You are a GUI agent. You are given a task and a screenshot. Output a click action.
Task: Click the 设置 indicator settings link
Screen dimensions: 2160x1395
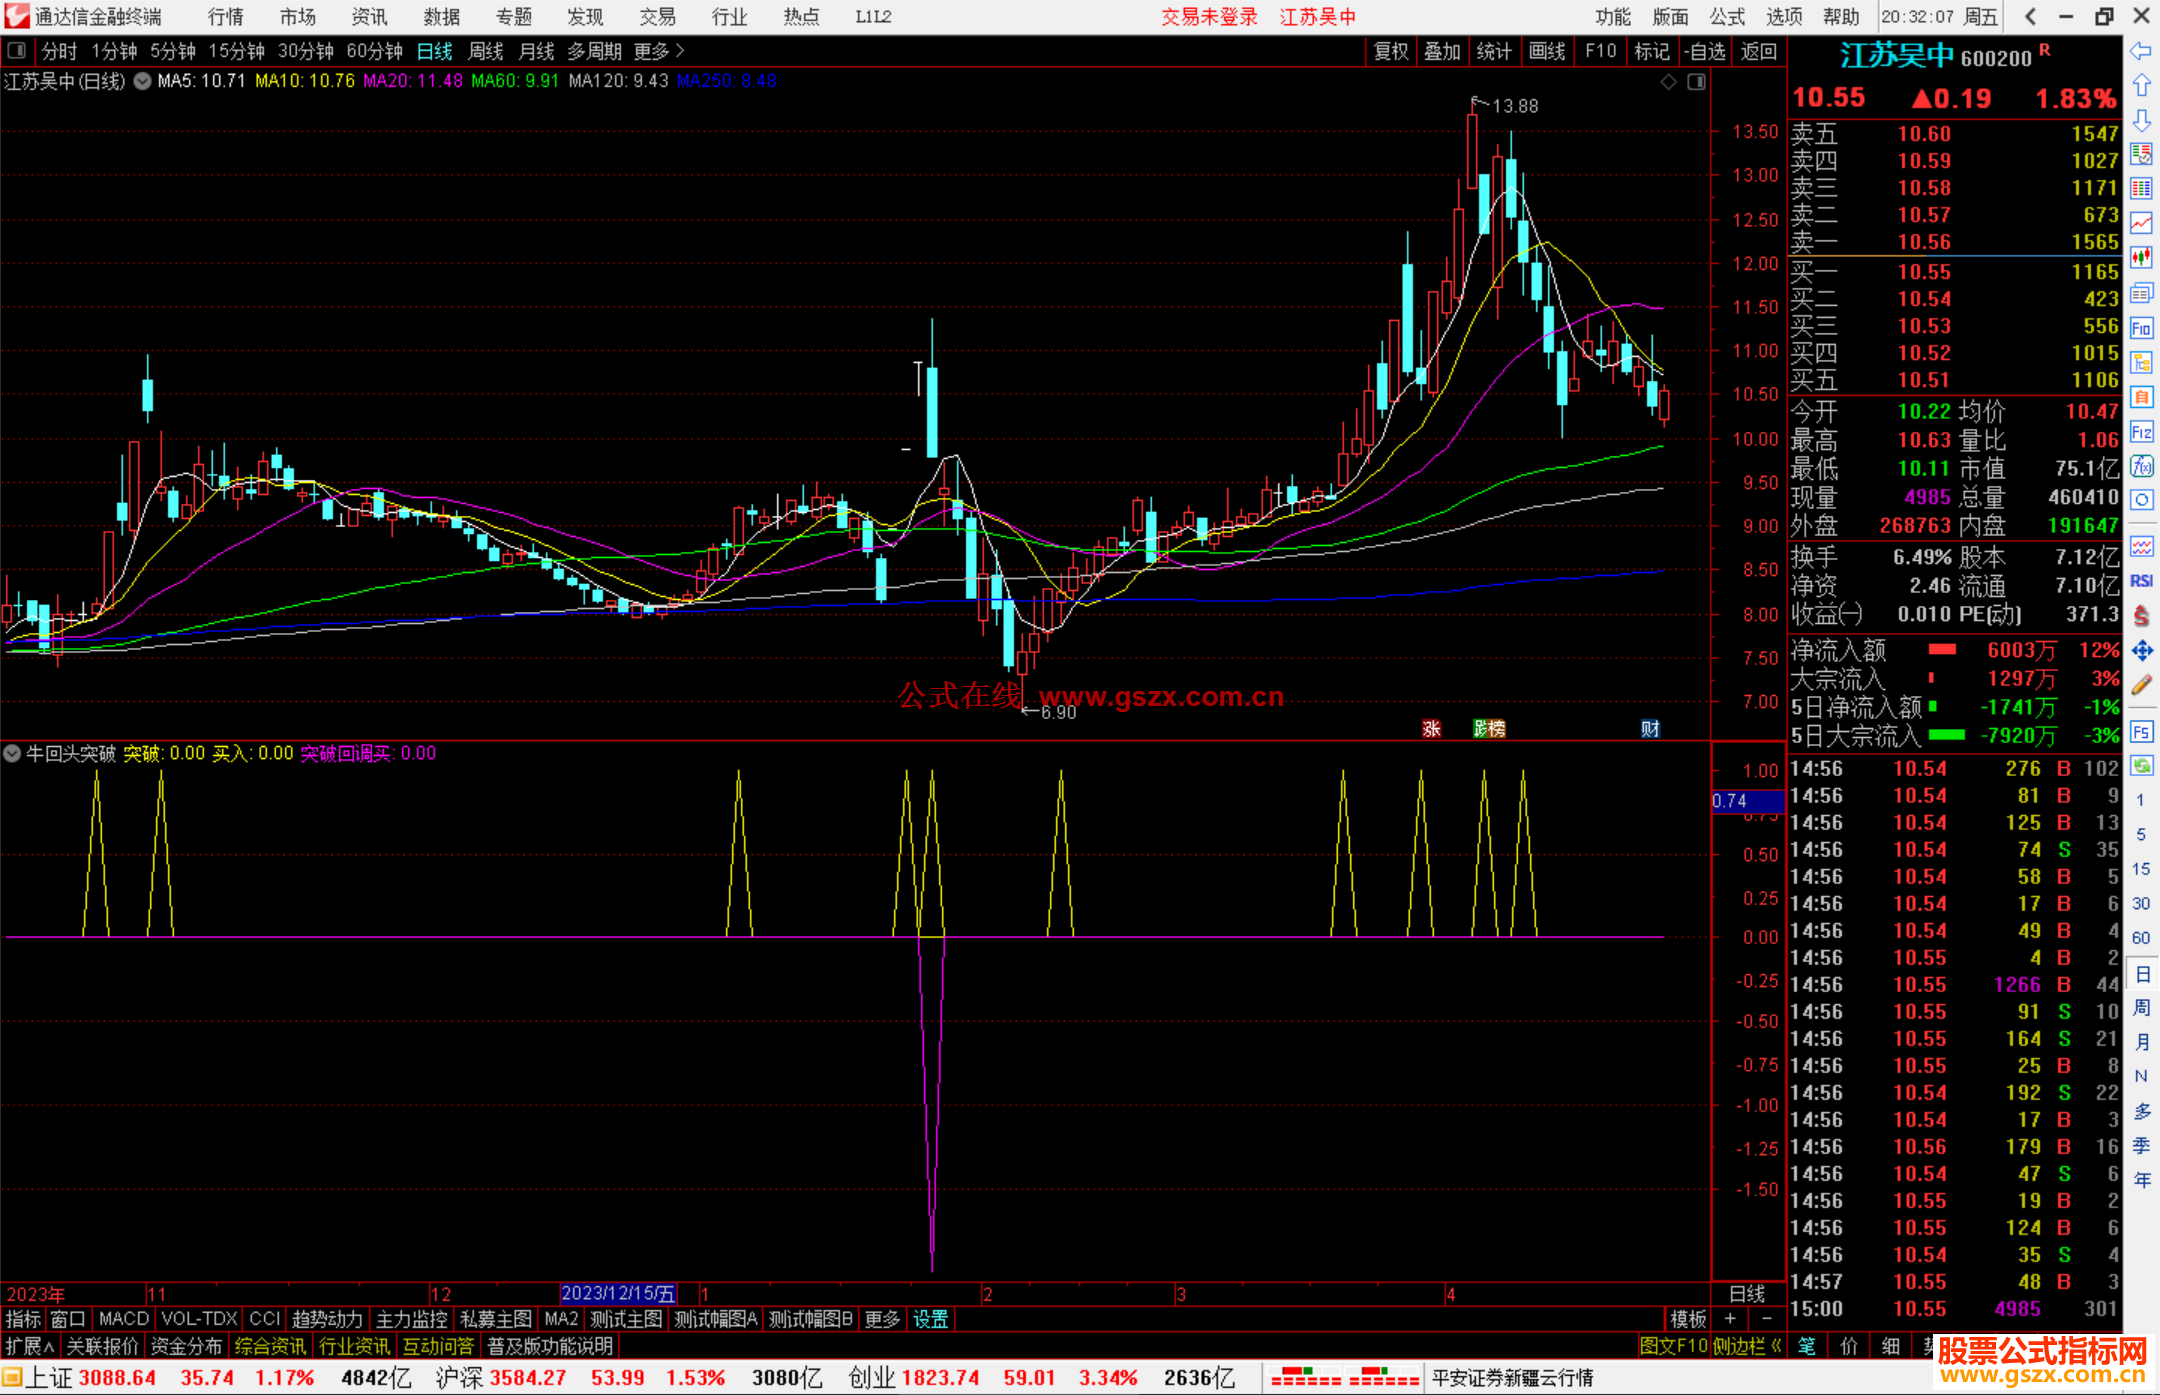pyautogui.click(x=930, y=1319)
